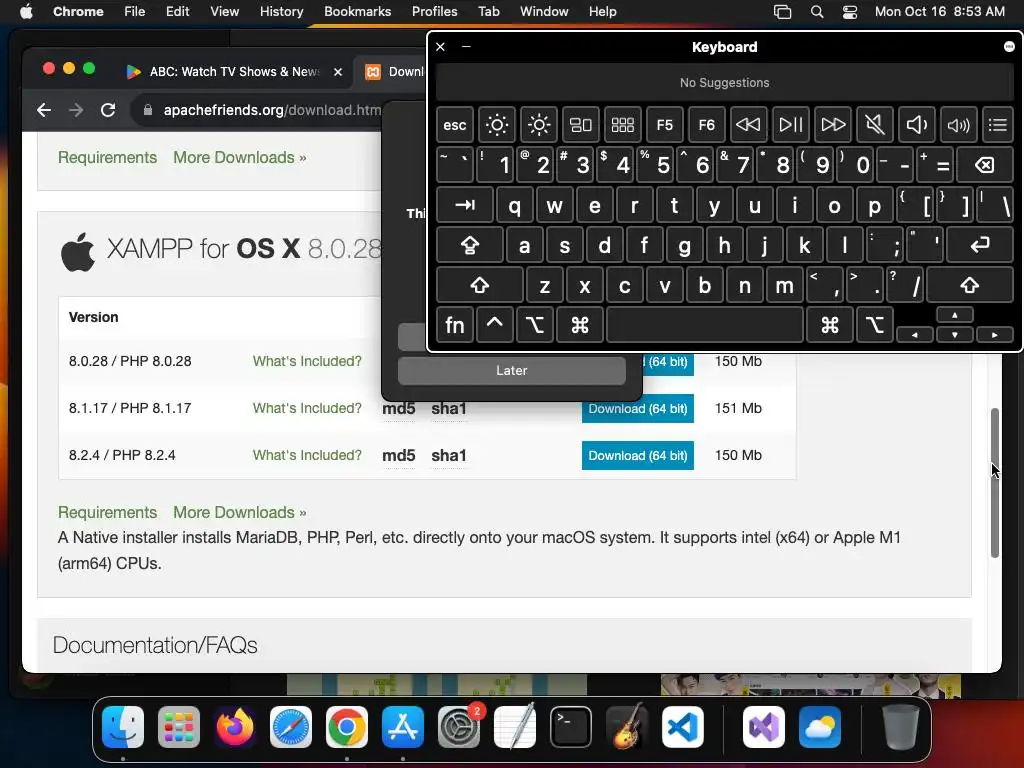Open sha1 link for version 8.1.17
Viewport: 1024px width, 768px height.
point(449,408)
